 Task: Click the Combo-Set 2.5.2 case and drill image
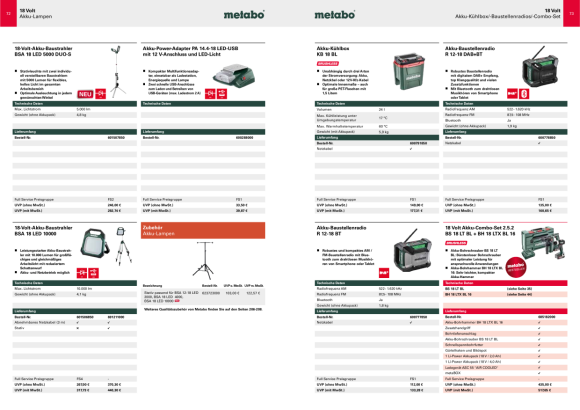pos(543,242)
